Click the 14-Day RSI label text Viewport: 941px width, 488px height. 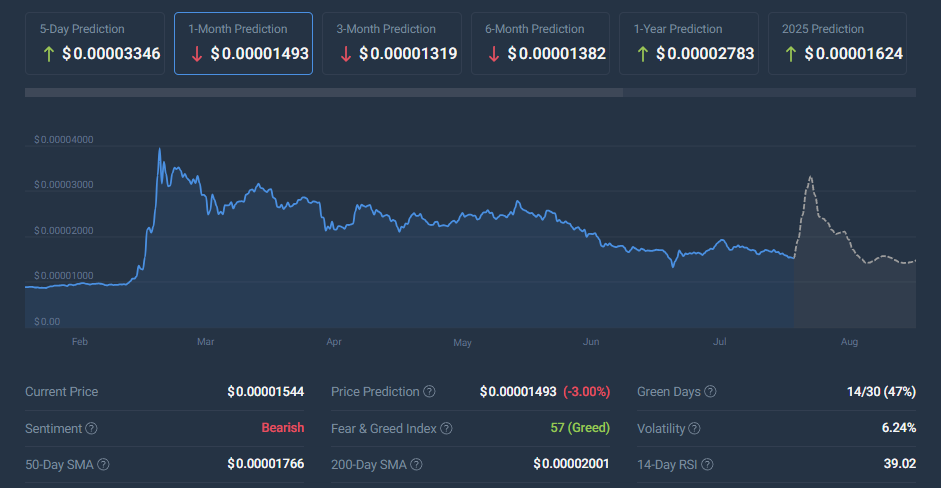pos(667,464)
